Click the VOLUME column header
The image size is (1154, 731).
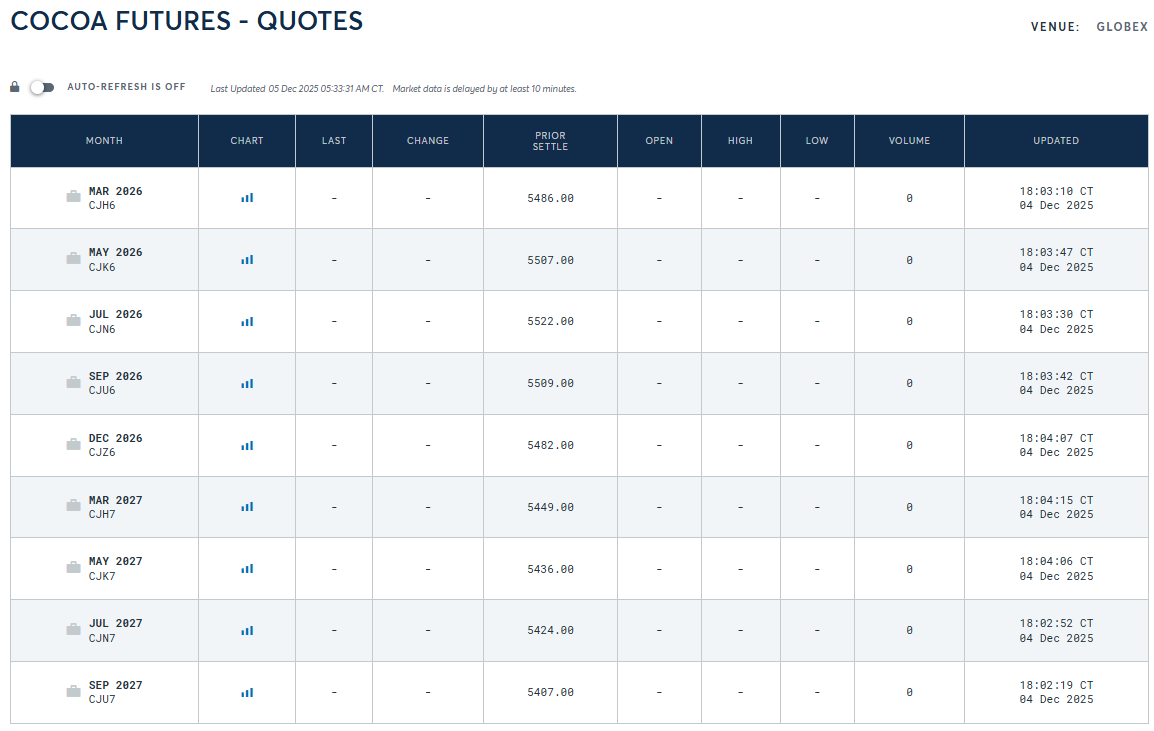click(910, 141)
